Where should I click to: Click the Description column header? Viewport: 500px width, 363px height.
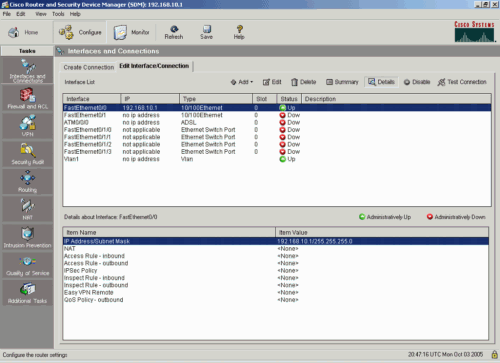coord(396,99)
